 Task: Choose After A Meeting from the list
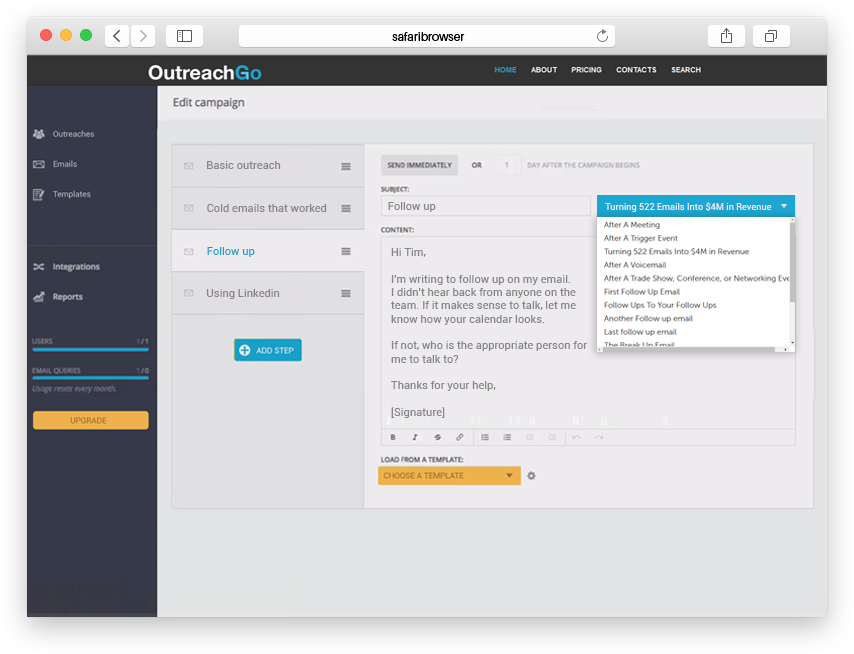click(632, 224)
